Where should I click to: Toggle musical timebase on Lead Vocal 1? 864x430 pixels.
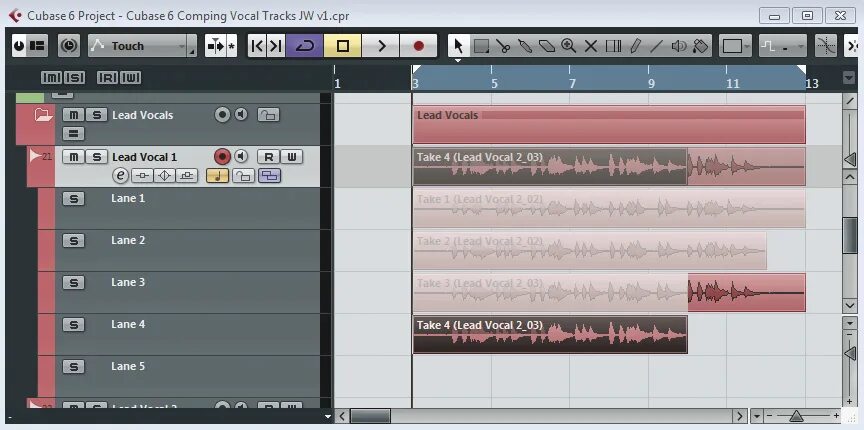pyautogui.click(x=217, y=175)
